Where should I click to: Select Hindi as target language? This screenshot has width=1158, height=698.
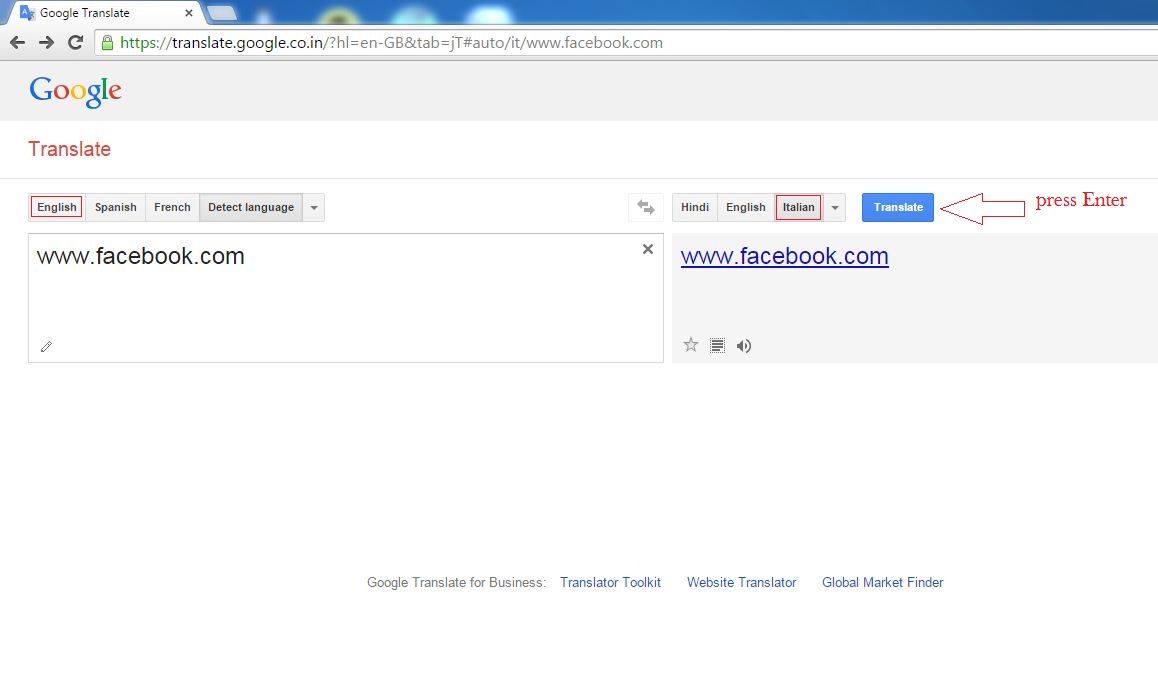click(695, 208)
